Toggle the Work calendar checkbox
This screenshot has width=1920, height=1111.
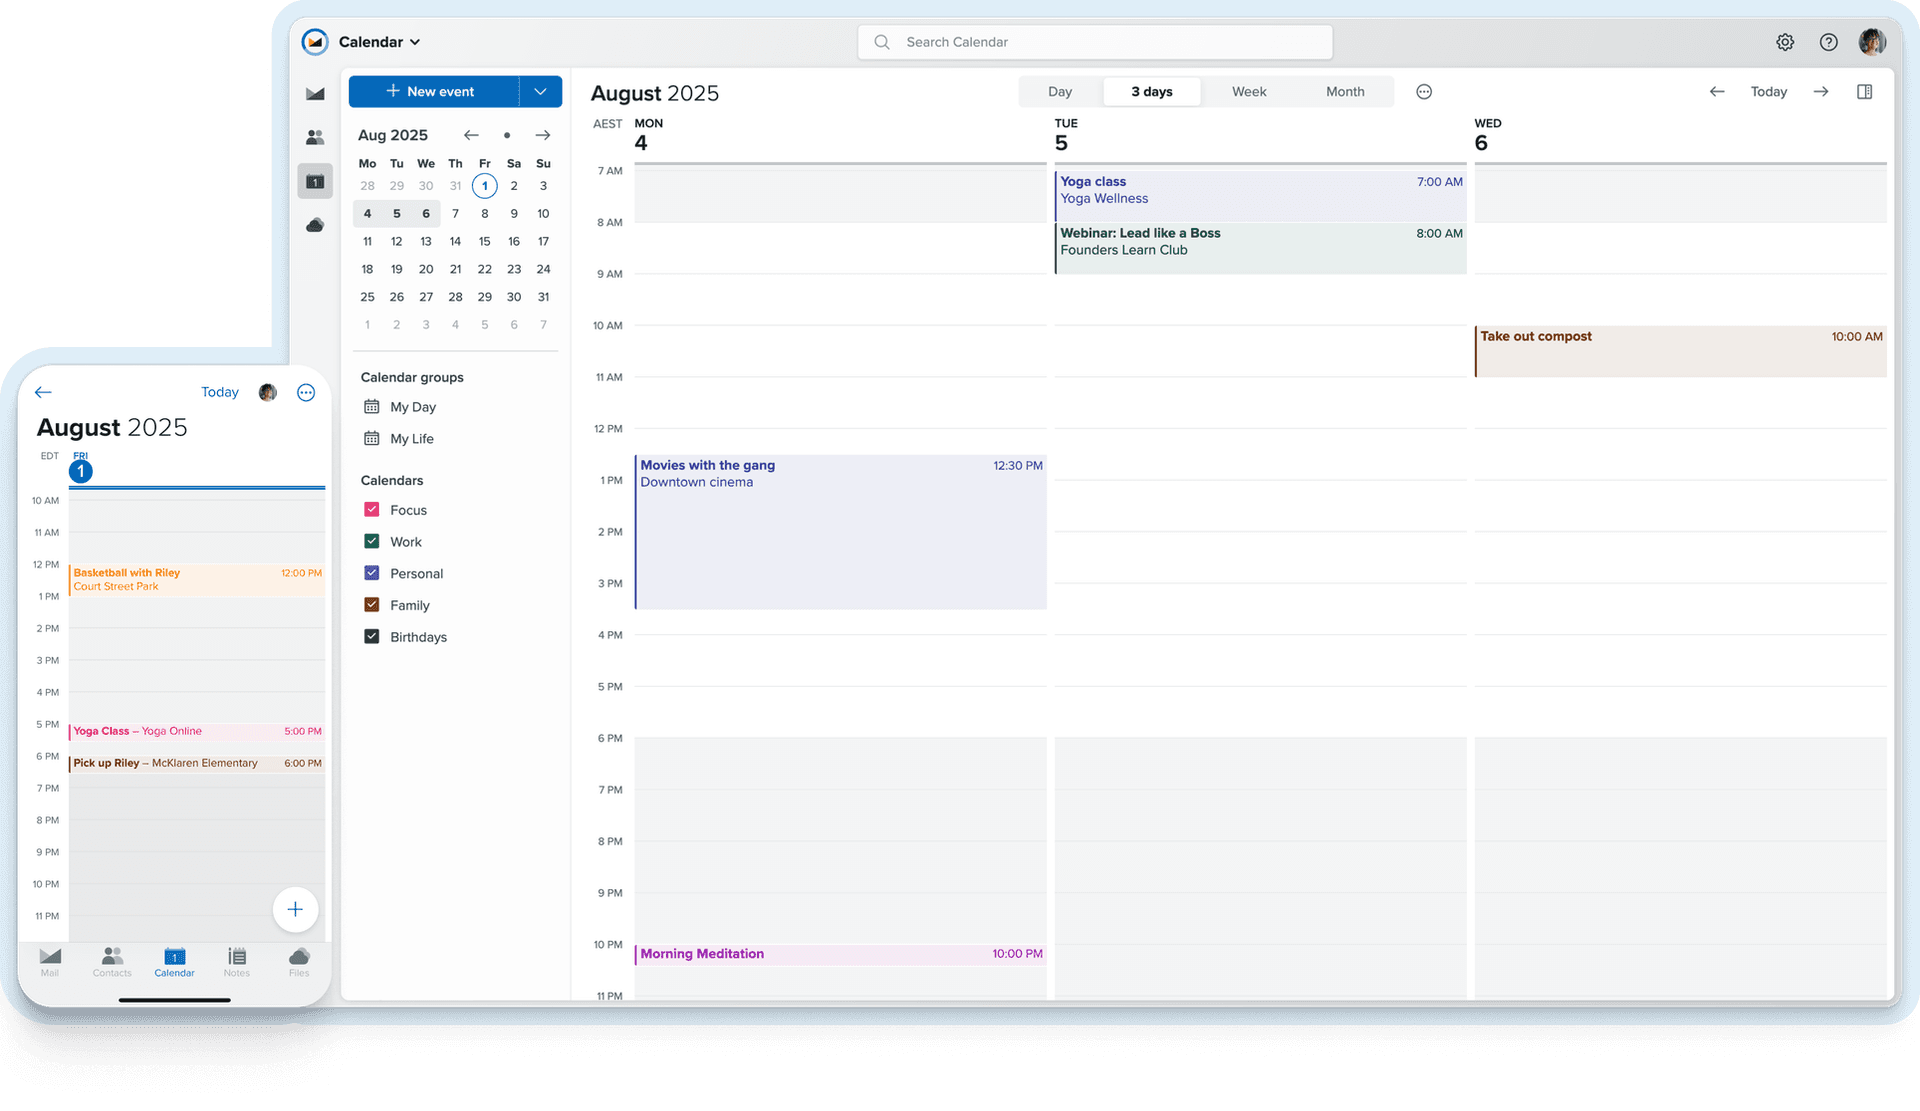(372, 541)
